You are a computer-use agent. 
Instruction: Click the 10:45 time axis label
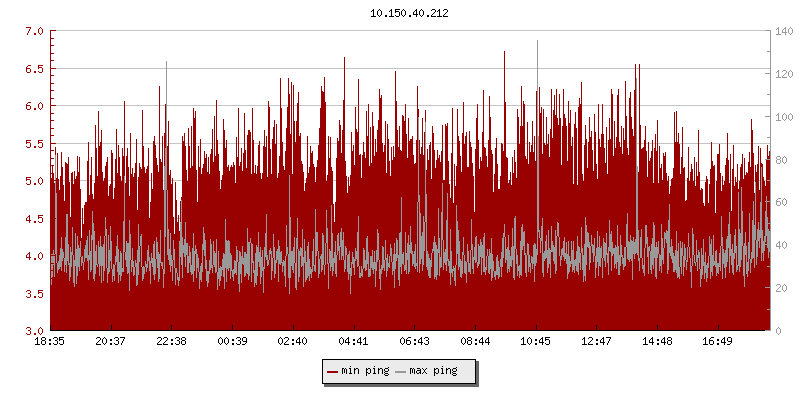coord(536,342)
